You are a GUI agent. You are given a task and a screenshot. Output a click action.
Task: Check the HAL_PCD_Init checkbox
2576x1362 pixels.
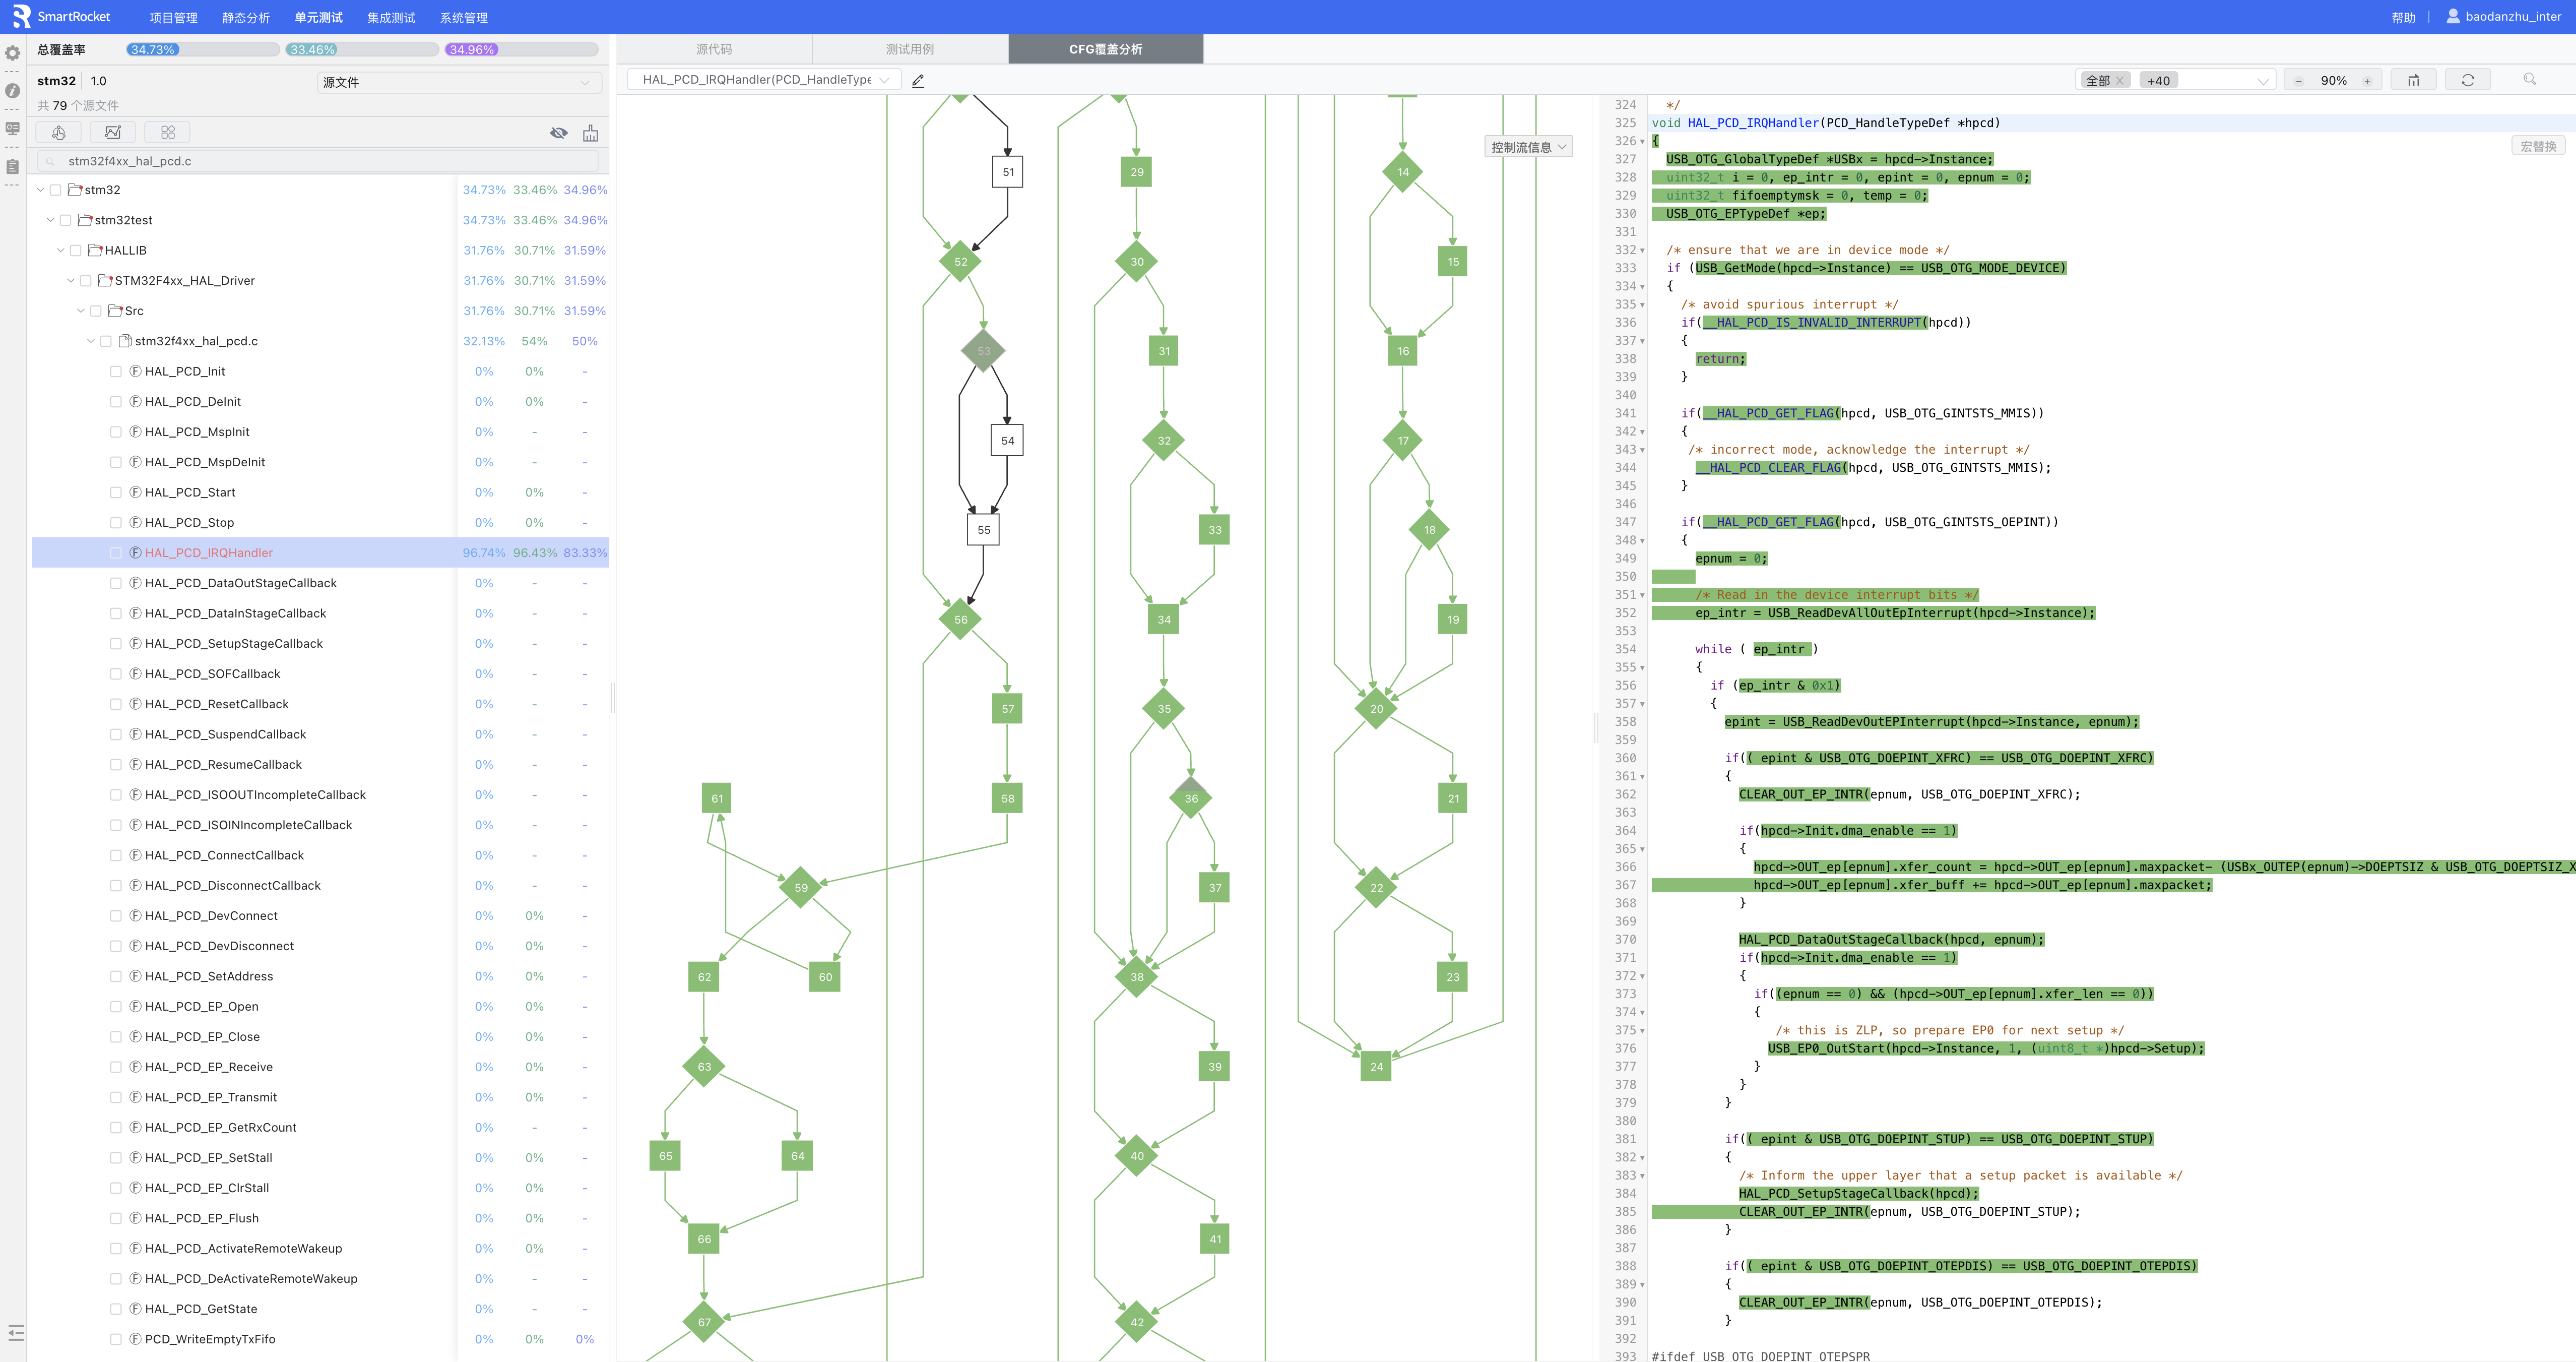coord(116,371)
